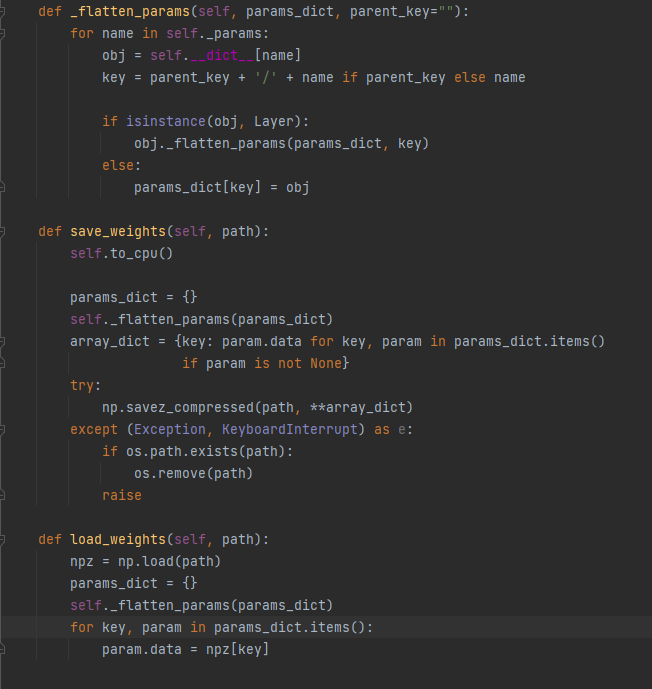Screen dimensions: 652x689
Task: Click 'params_dict[key] = obj' line
Action: [221, 188]
